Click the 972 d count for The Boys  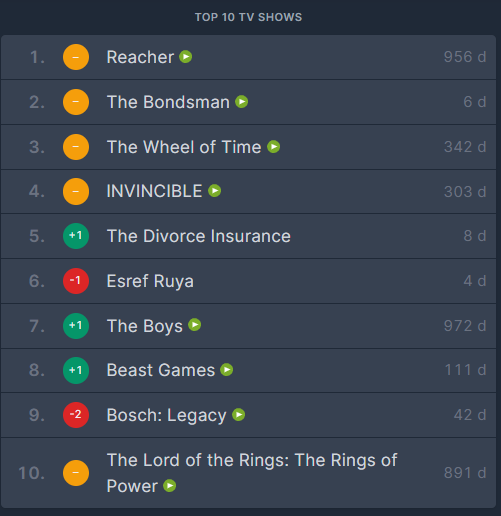pos(465,326)
